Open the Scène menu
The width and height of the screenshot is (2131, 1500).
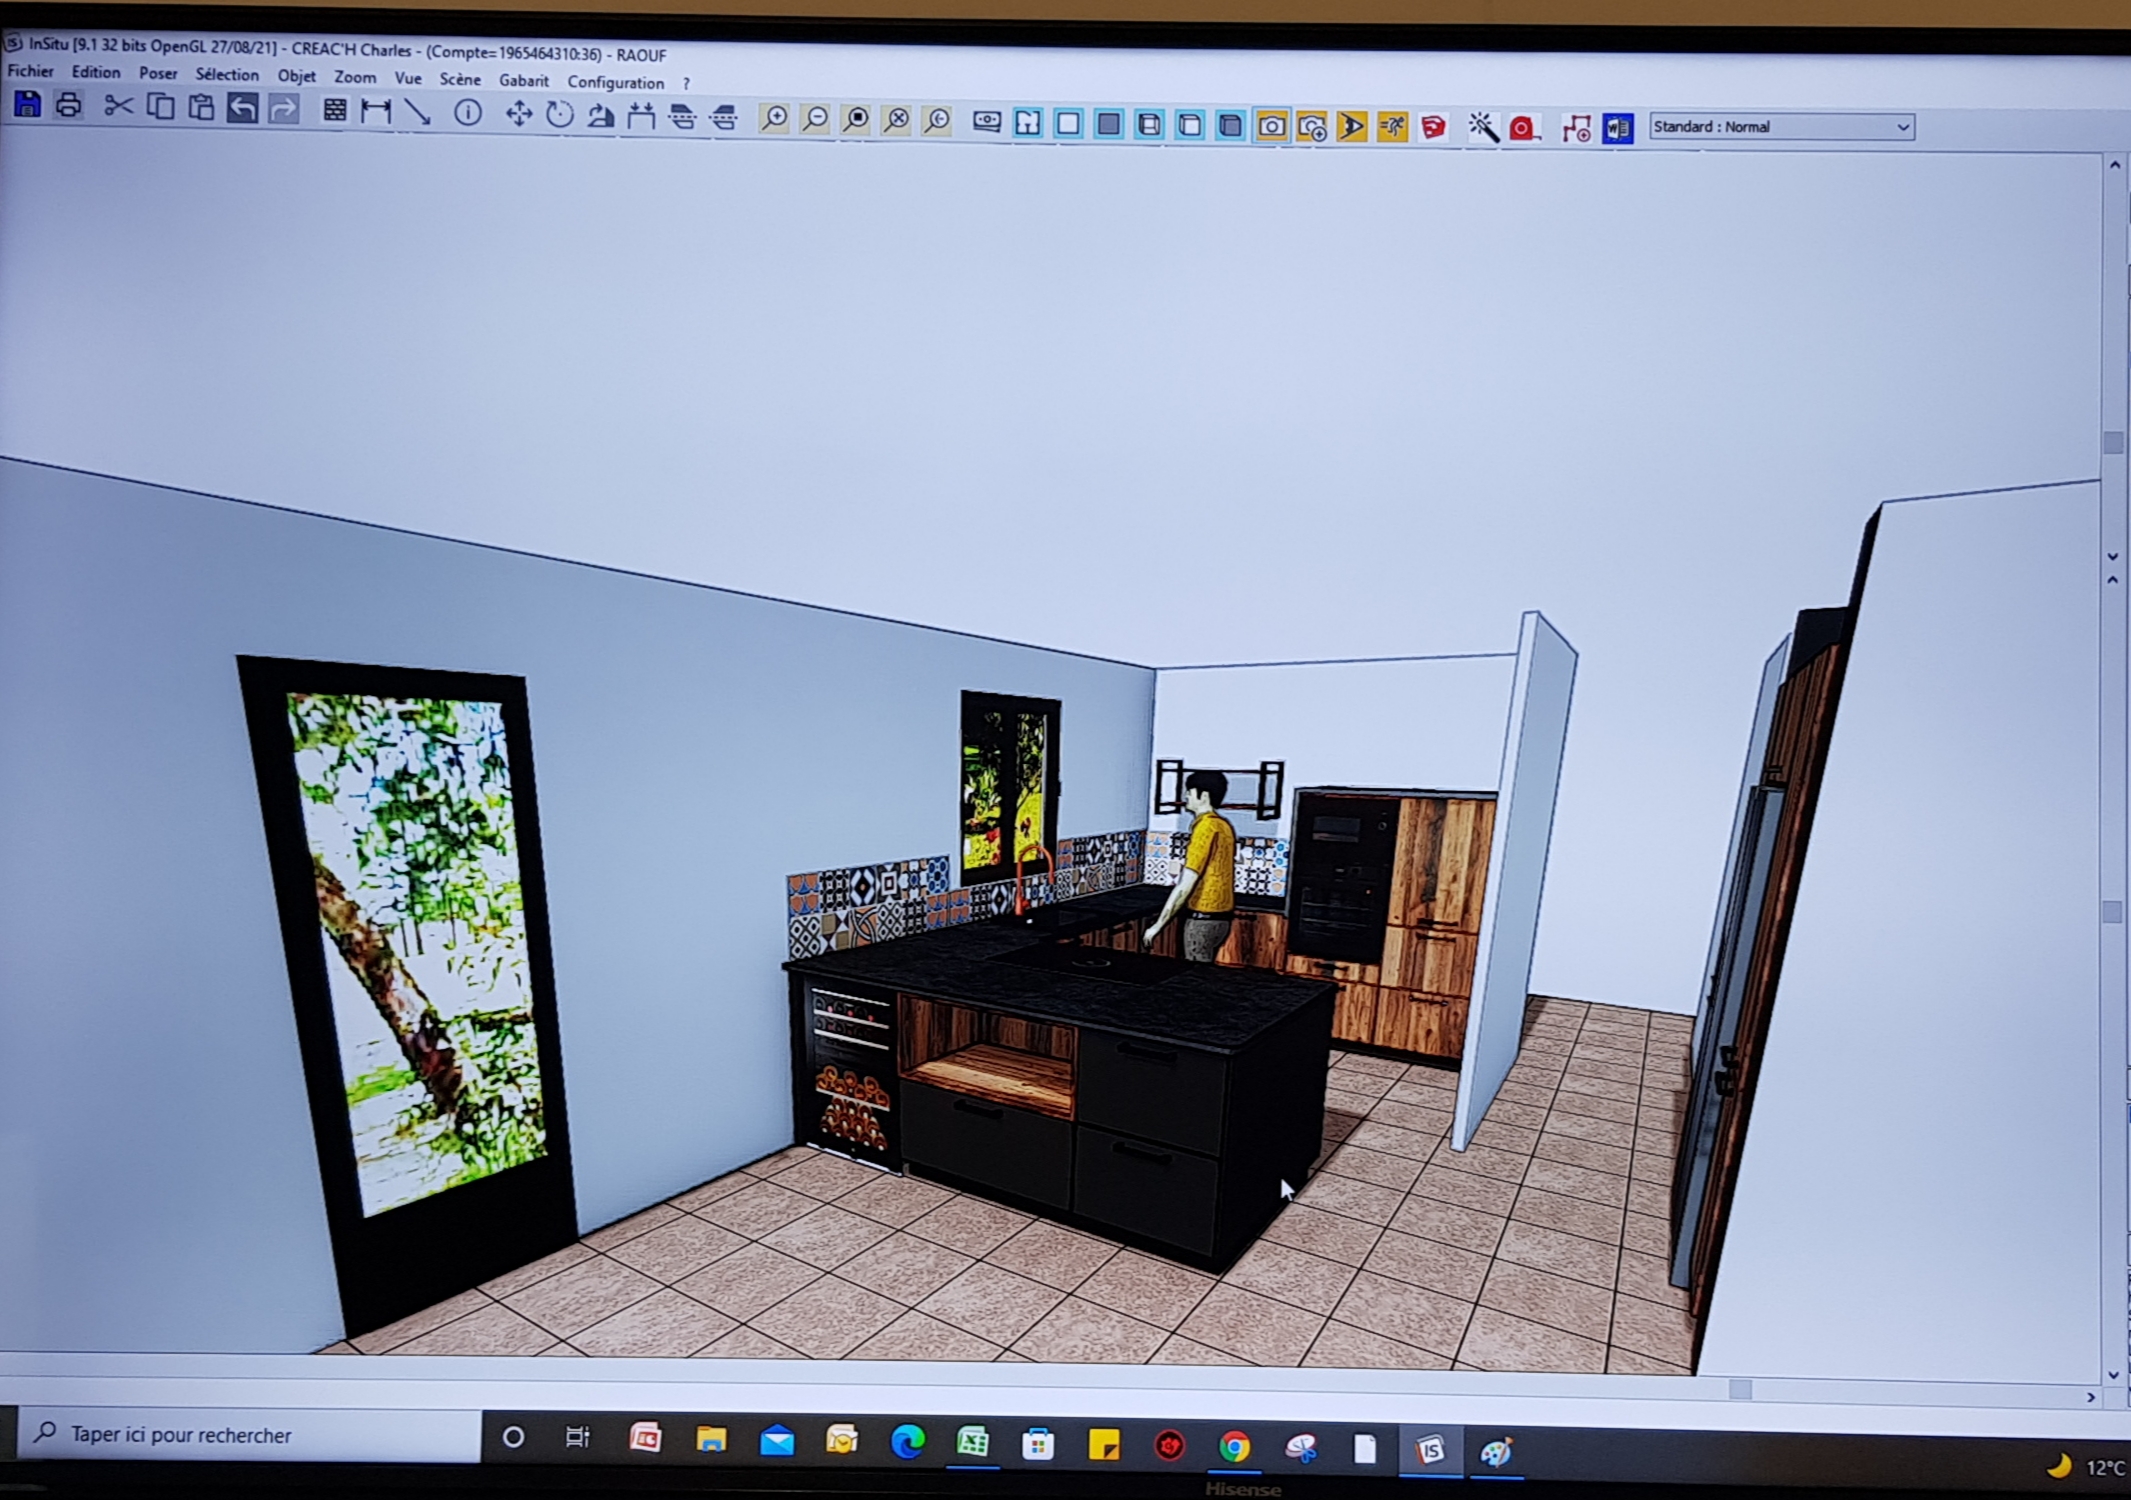(x=460, y=79)
